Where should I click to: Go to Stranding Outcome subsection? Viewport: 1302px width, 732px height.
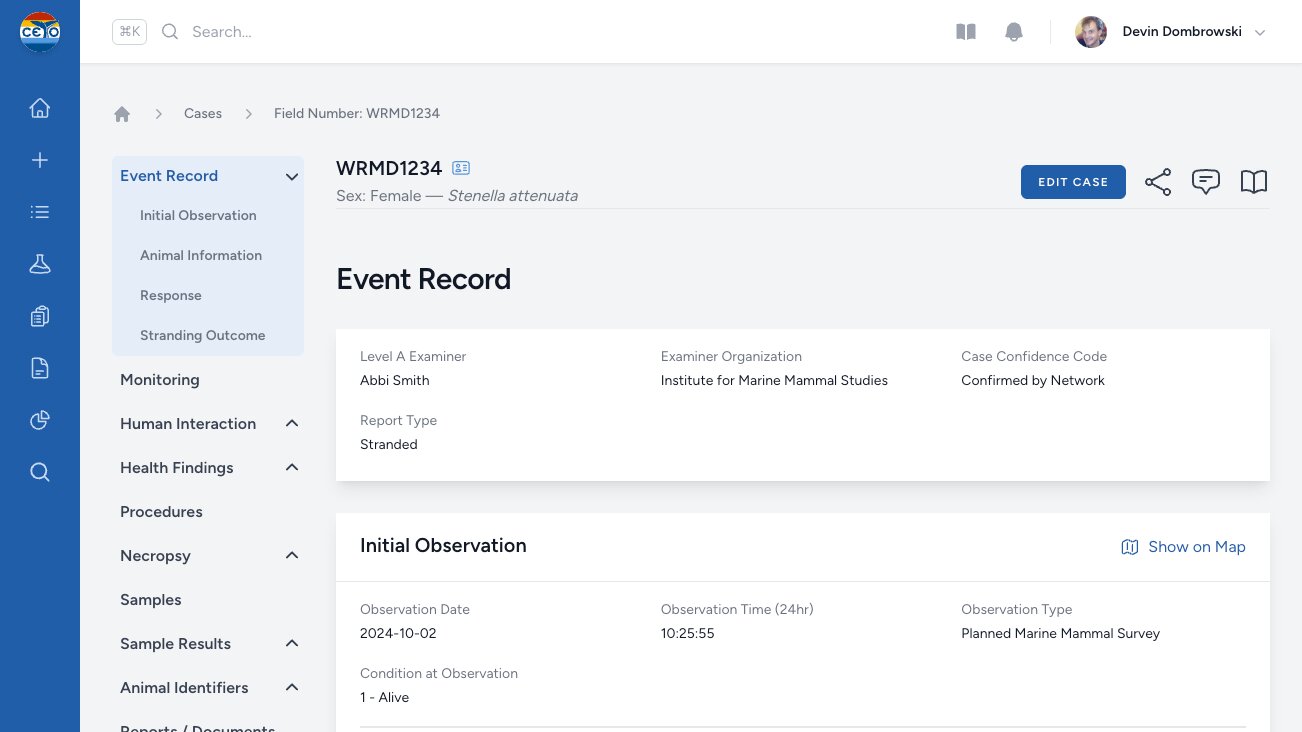point(203,336)
